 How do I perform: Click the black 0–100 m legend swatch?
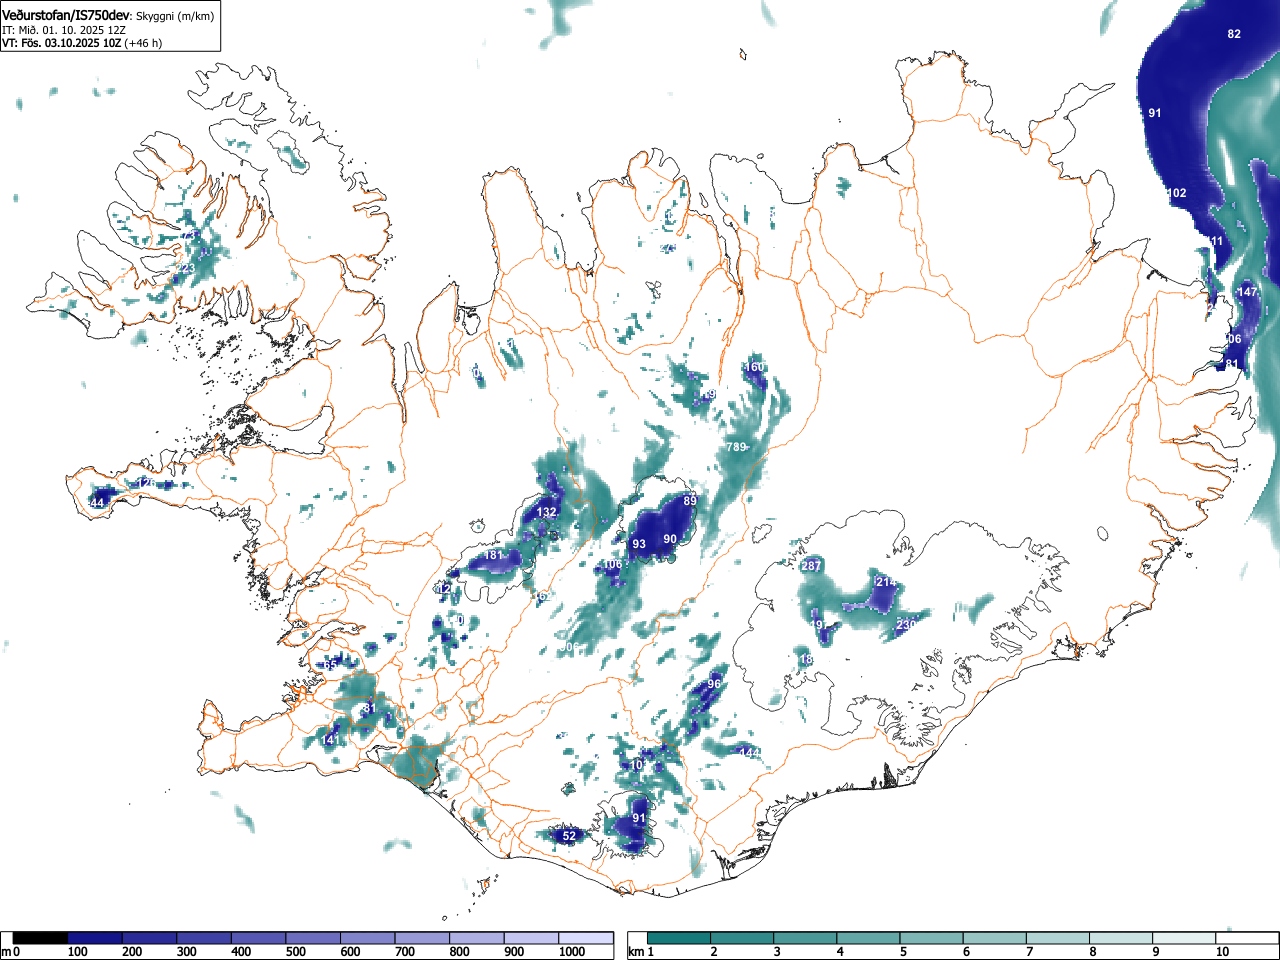[x=41, y=938]
